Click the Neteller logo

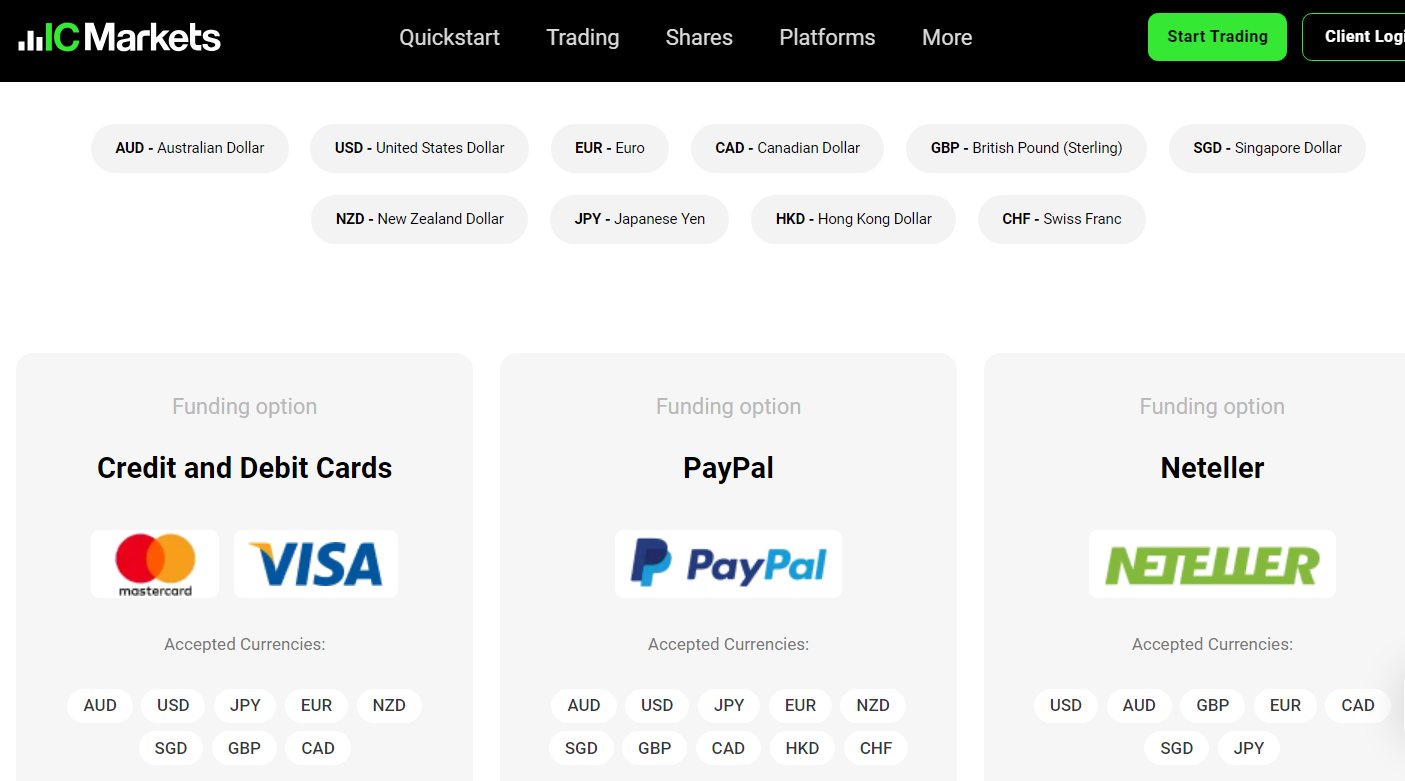[1212, 564]
